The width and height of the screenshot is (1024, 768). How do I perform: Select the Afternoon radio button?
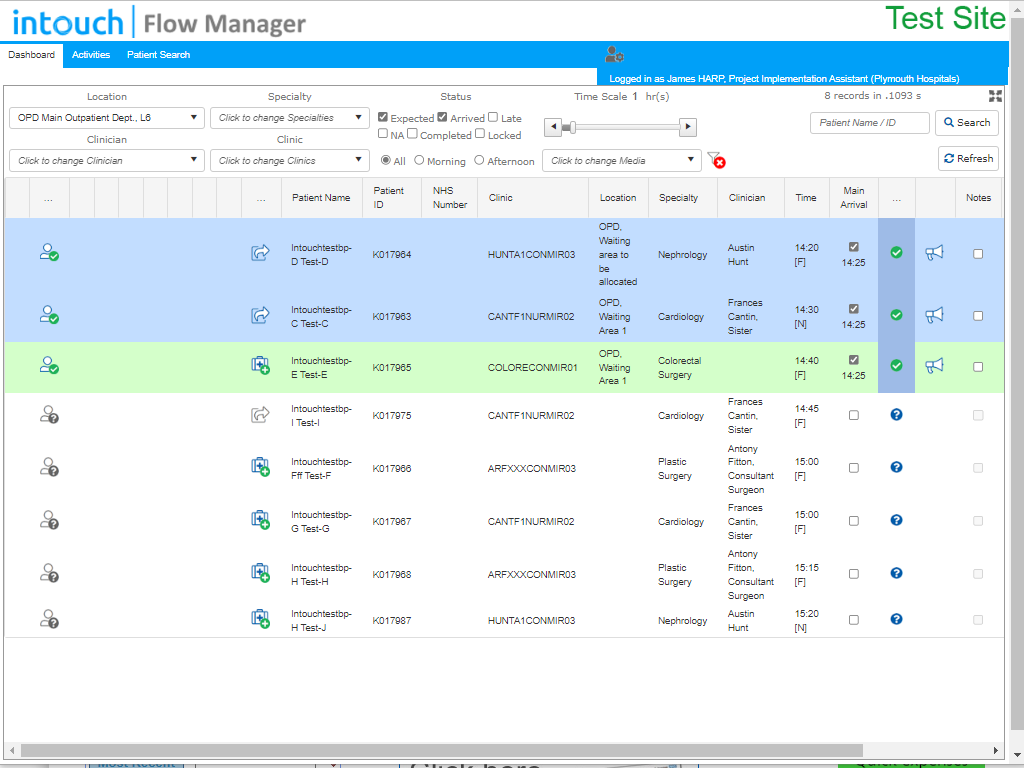tap(479, 160)
